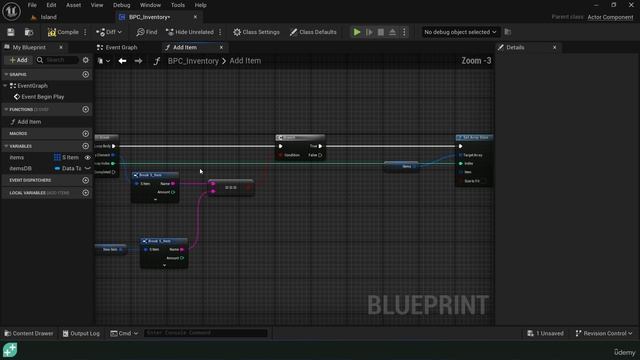Open Class Defaults

tap(313, 32)
